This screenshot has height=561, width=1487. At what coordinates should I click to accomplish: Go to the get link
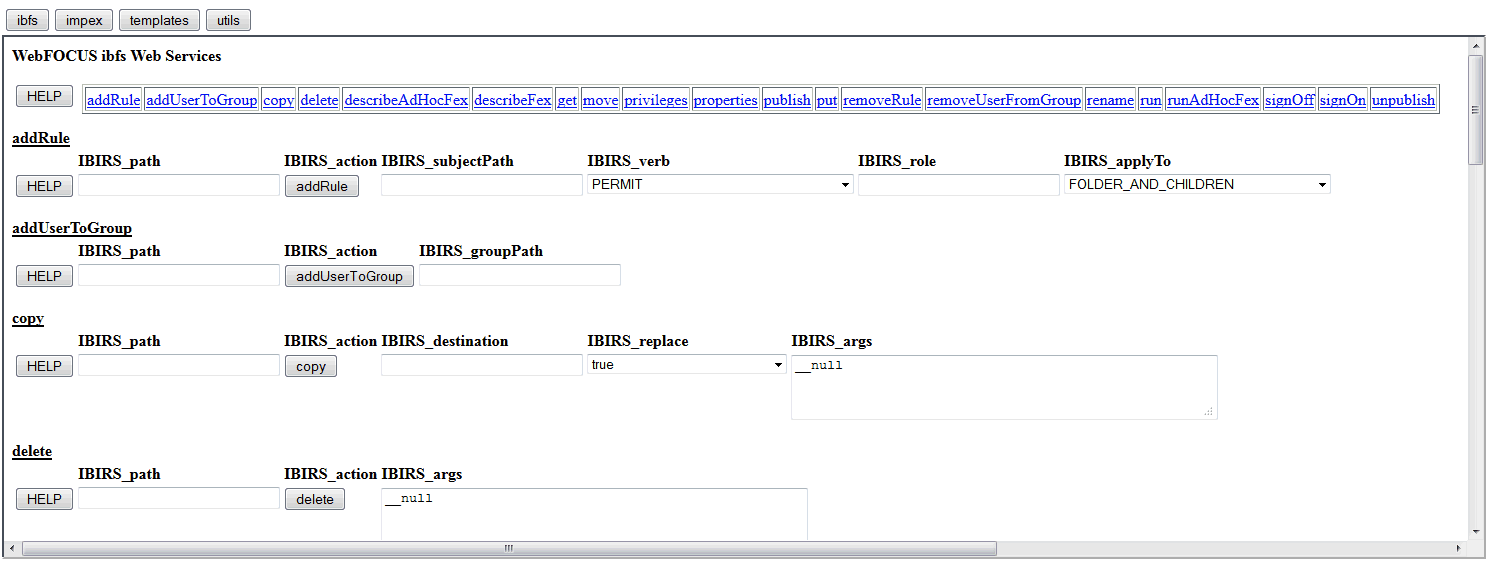(x=567, y=100)
